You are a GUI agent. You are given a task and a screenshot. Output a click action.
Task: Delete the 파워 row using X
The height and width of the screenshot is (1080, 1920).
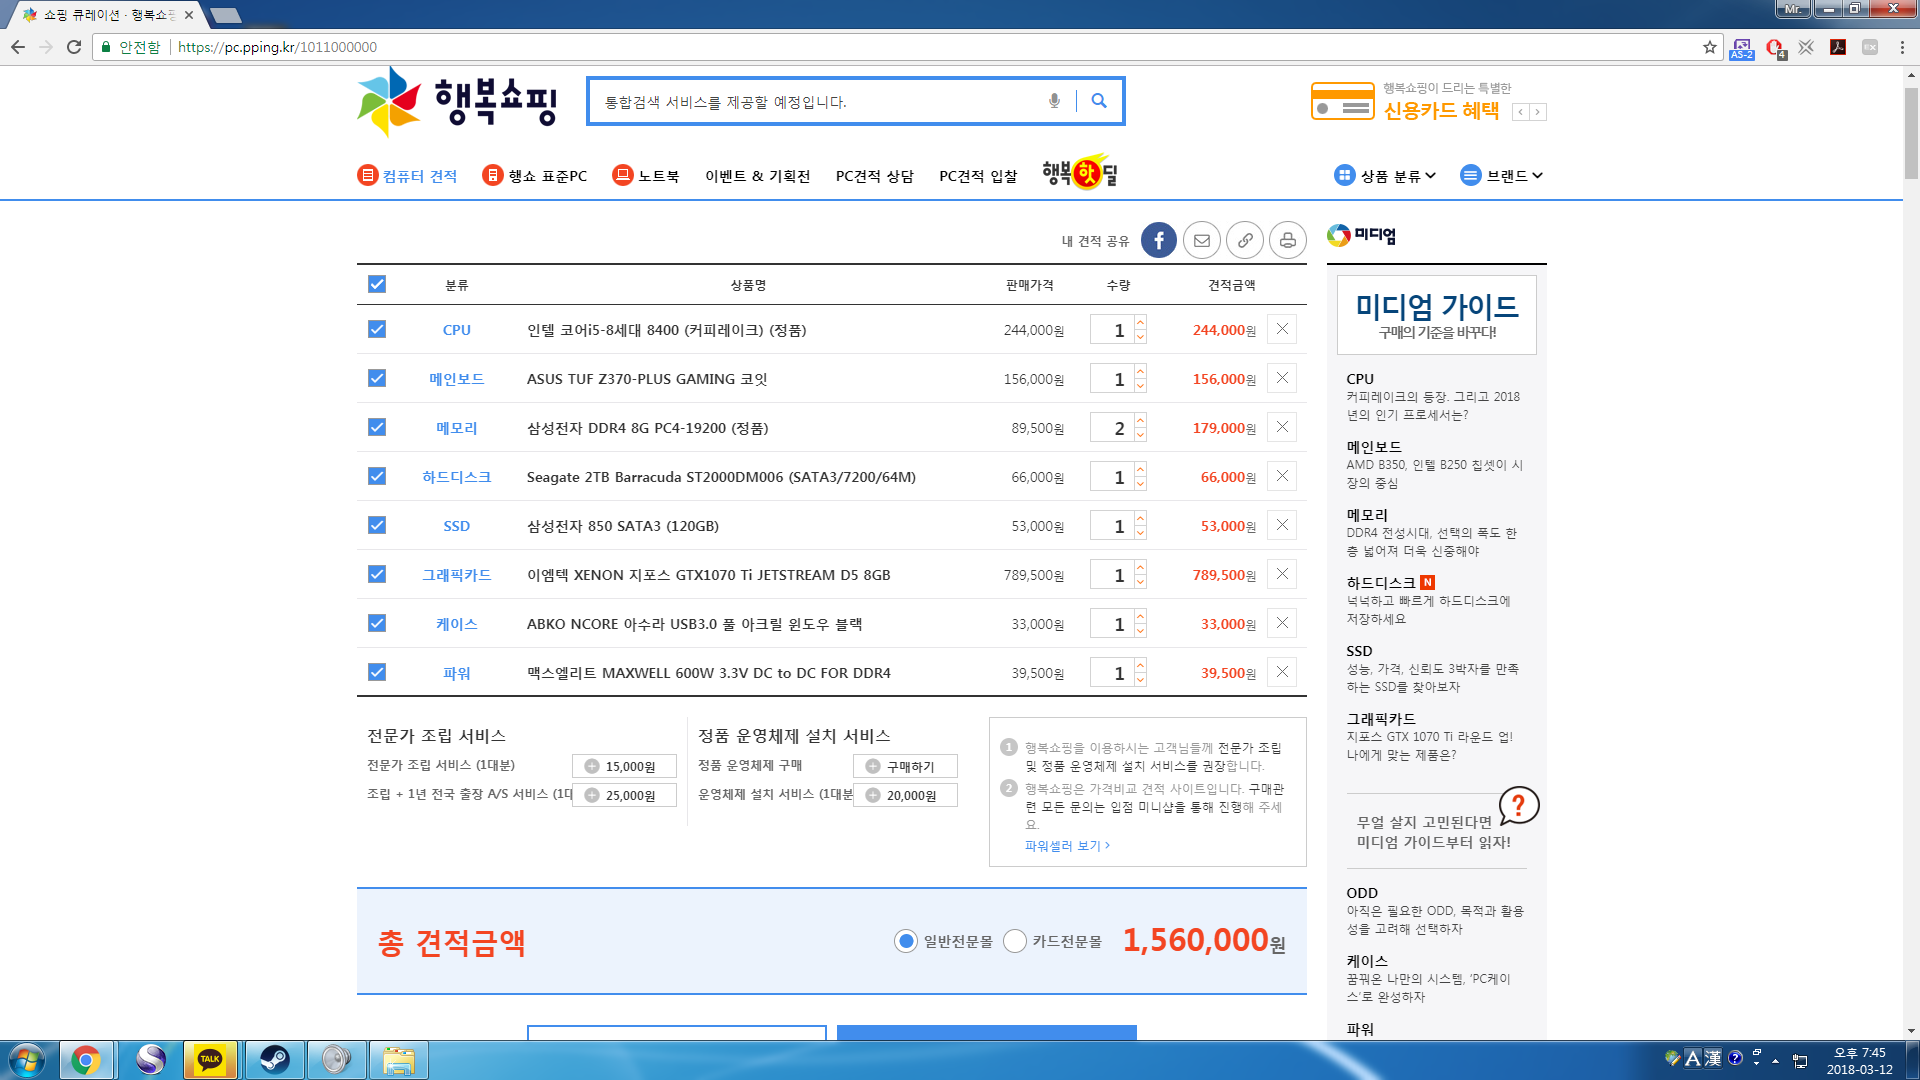pos(1282,672)
